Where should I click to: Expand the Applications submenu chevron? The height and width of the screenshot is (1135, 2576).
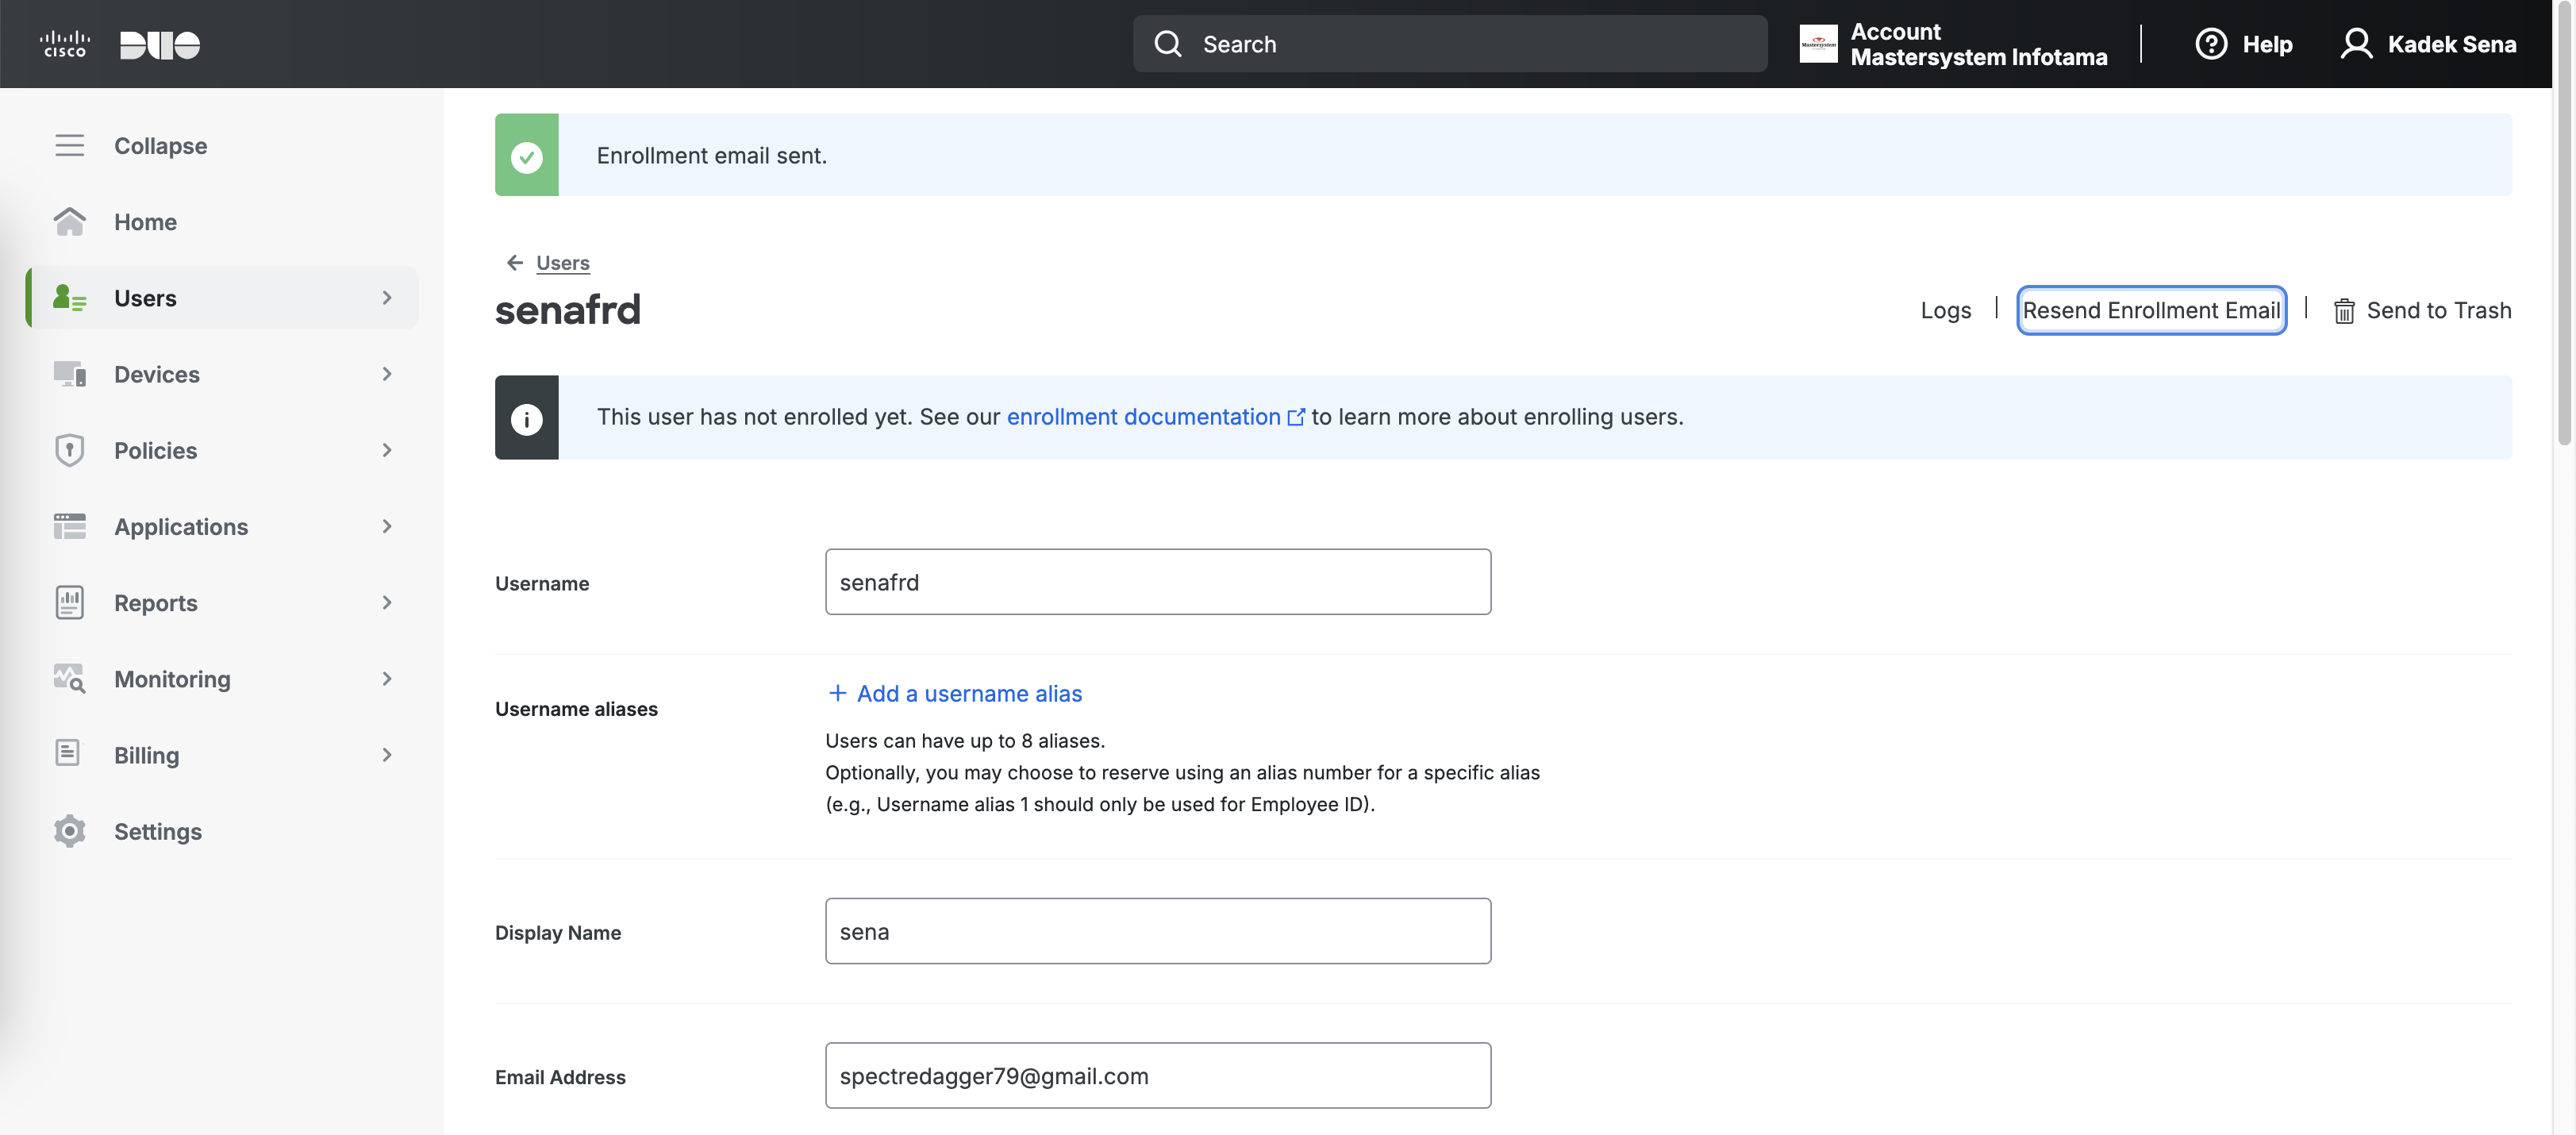pos(387,526)
